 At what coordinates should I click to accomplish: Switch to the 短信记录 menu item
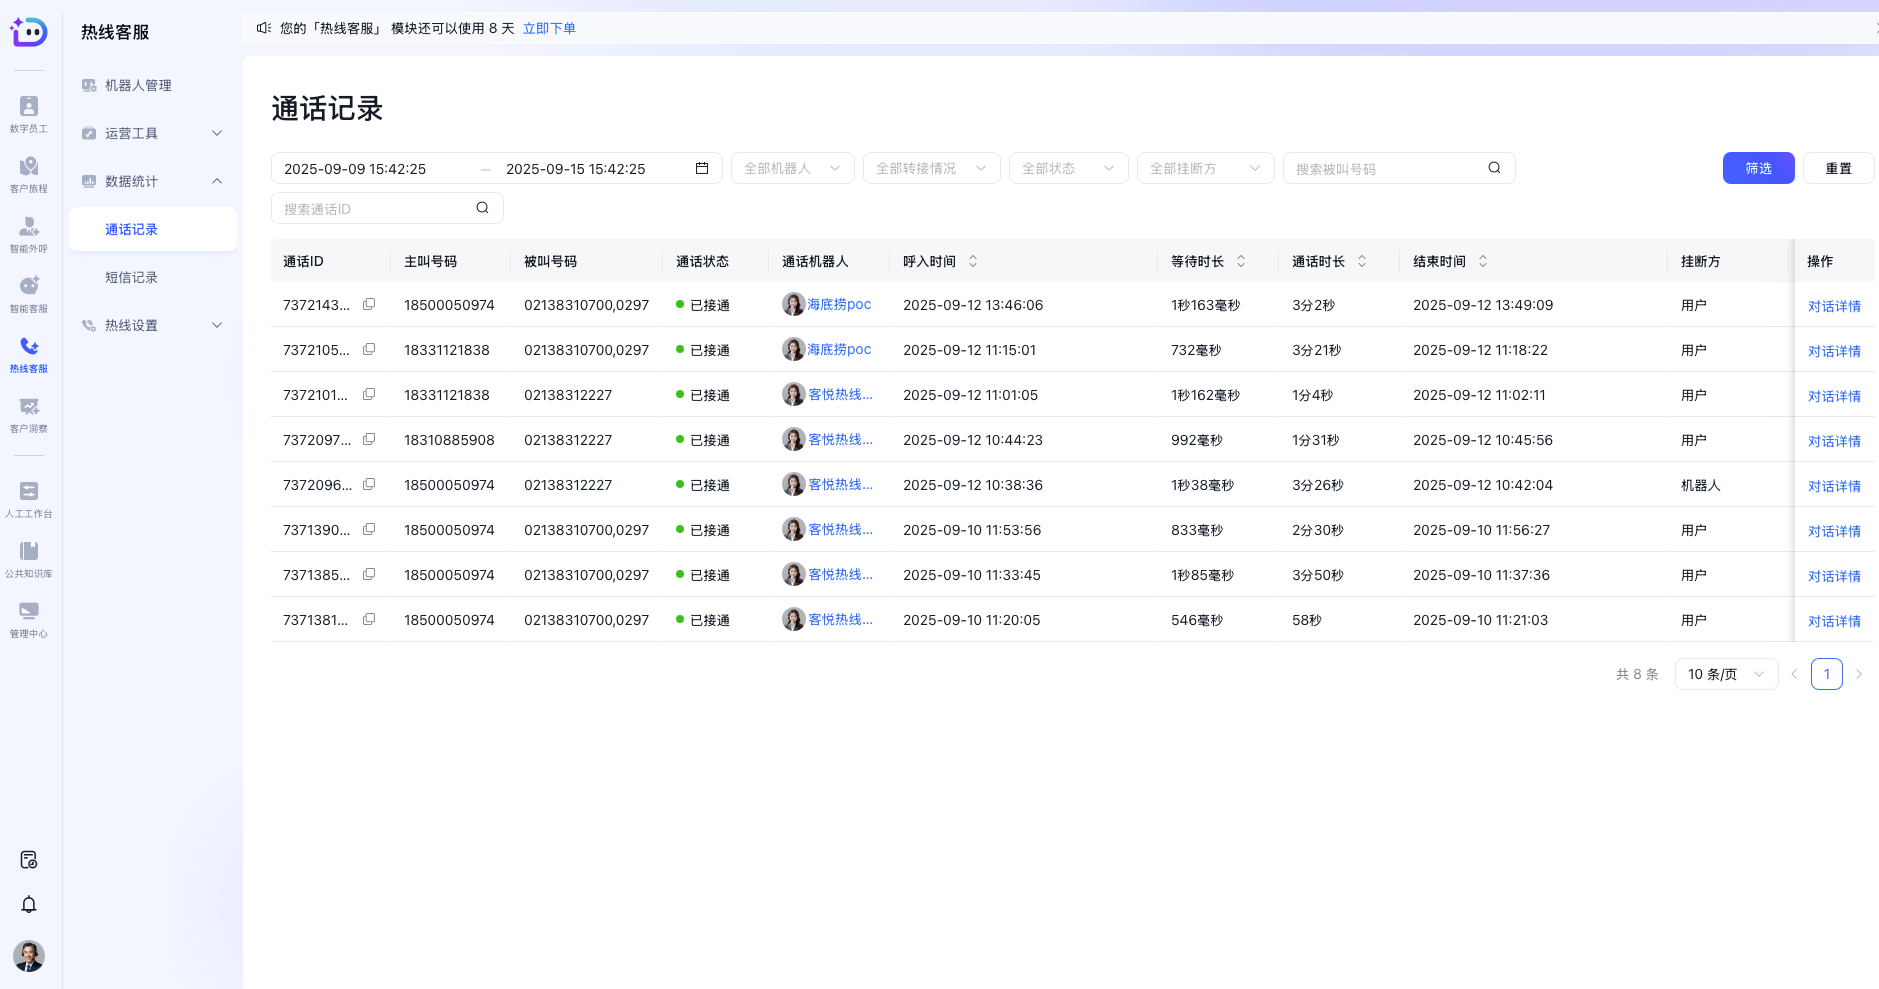tap(131, 277)
